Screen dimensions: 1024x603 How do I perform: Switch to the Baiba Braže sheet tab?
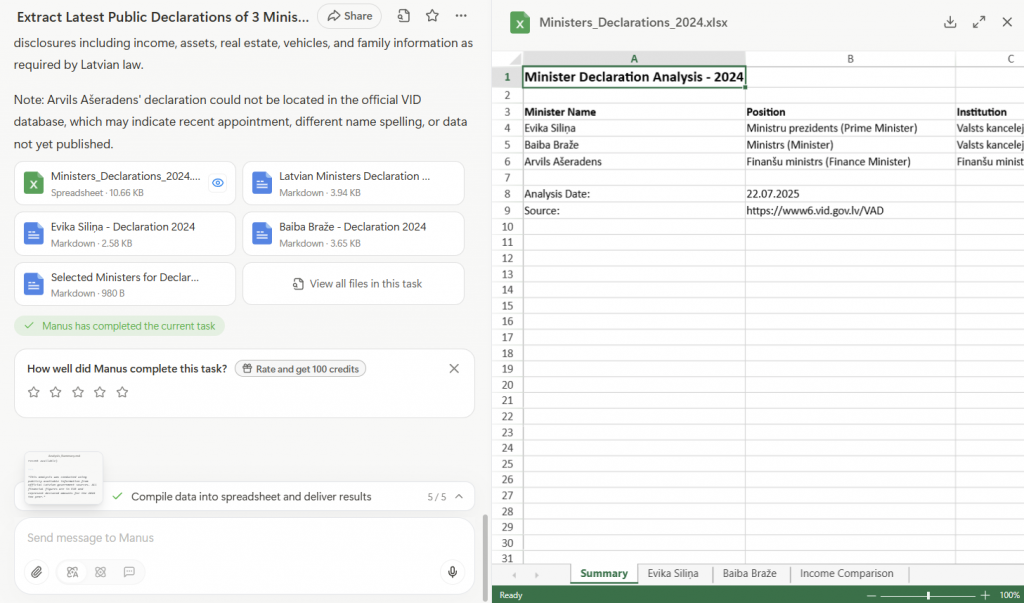pos(749,574)
